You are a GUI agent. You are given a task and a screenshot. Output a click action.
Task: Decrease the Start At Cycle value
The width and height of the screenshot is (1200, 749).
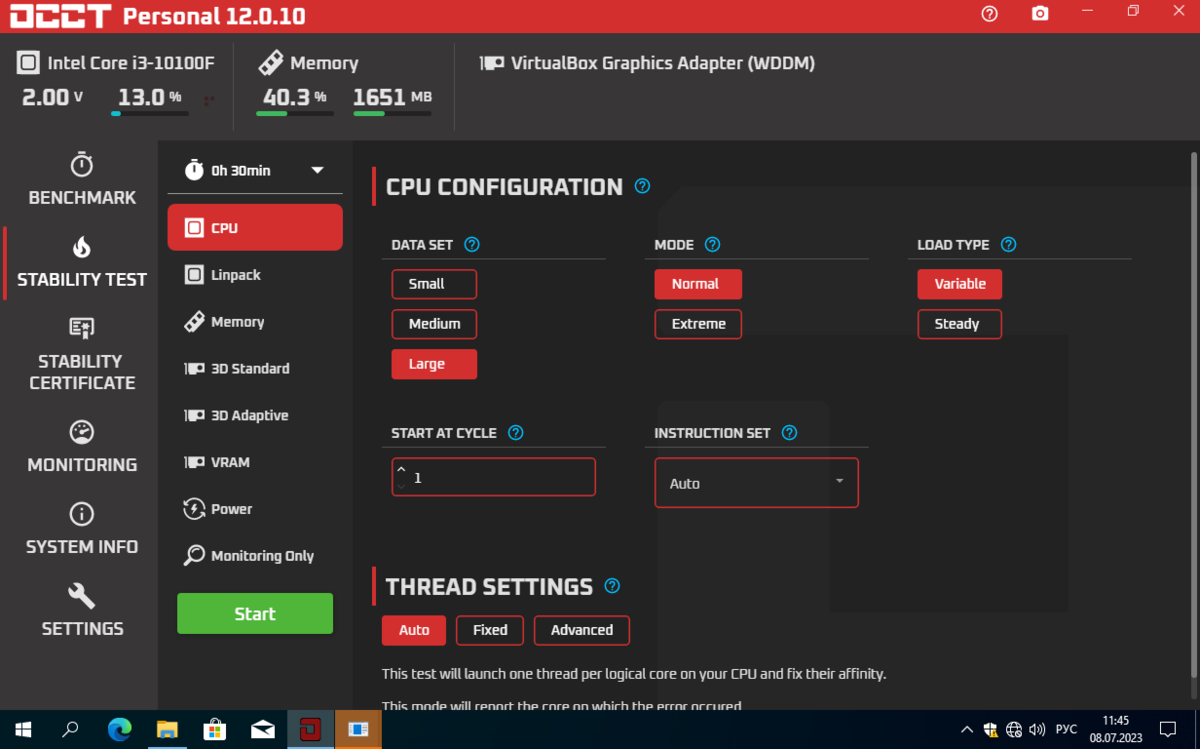click(x=401, y=486)
